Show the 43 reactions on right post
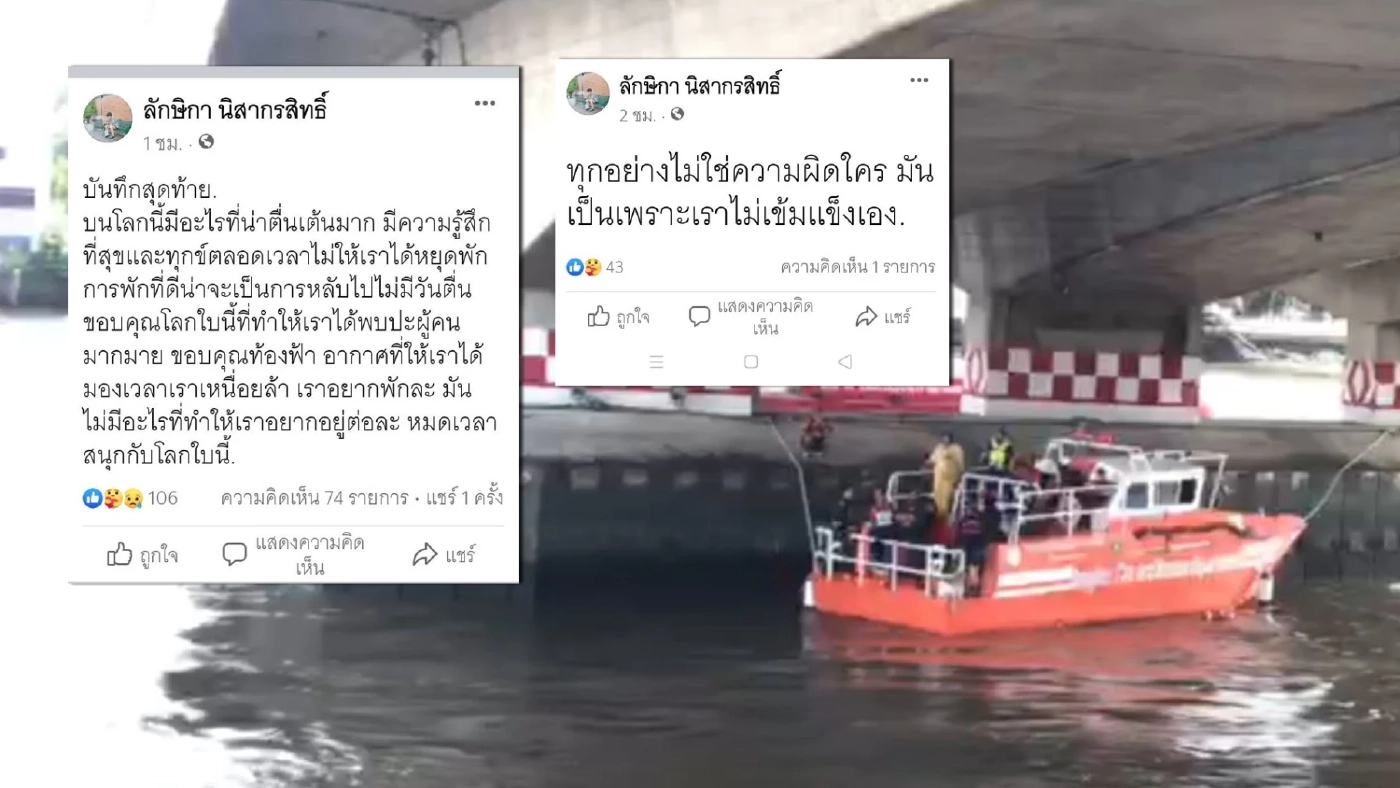Screen dimensions: 1400x788 point(595,267)
